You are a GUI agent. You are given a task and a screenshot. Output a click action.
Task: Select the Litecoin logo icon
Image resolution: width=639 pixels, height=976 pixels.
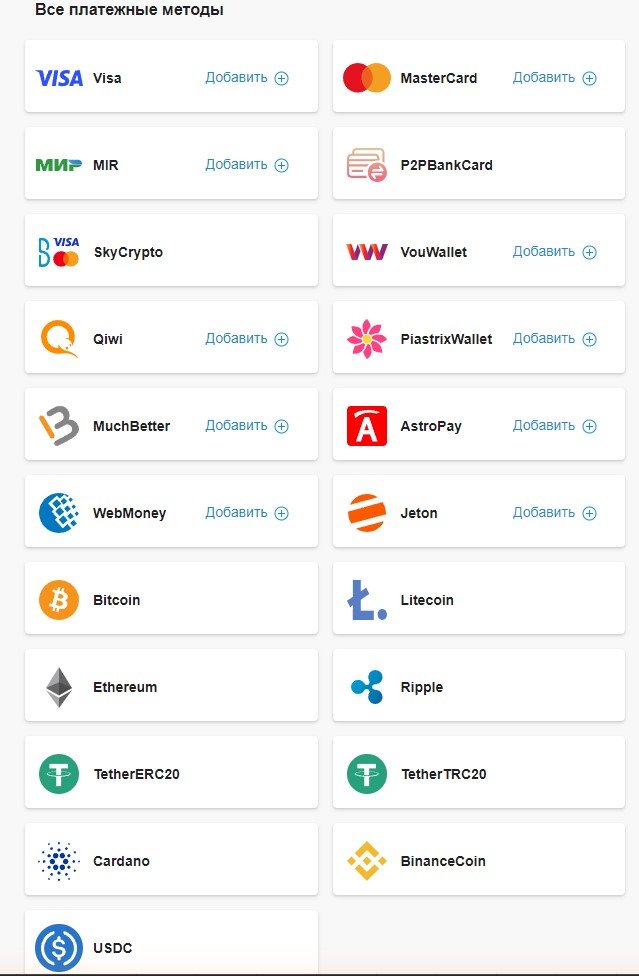366,600
